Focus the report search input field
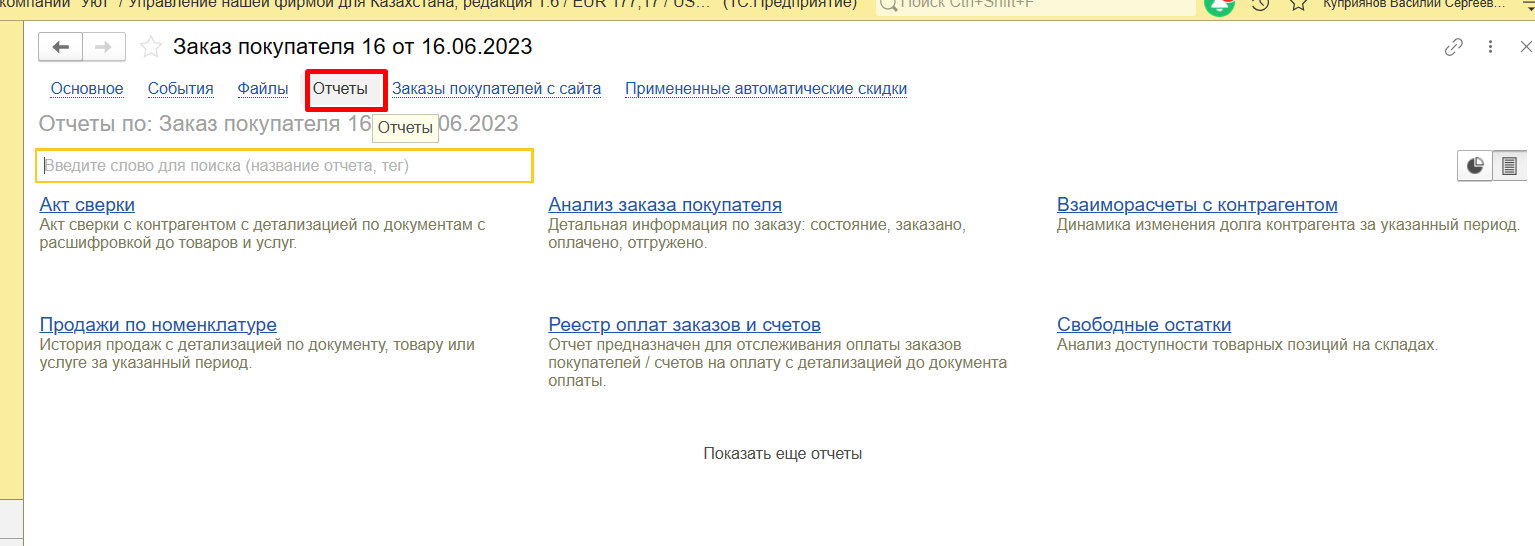Viewport: 1535px width, 546px height. (x=284, y=166)
